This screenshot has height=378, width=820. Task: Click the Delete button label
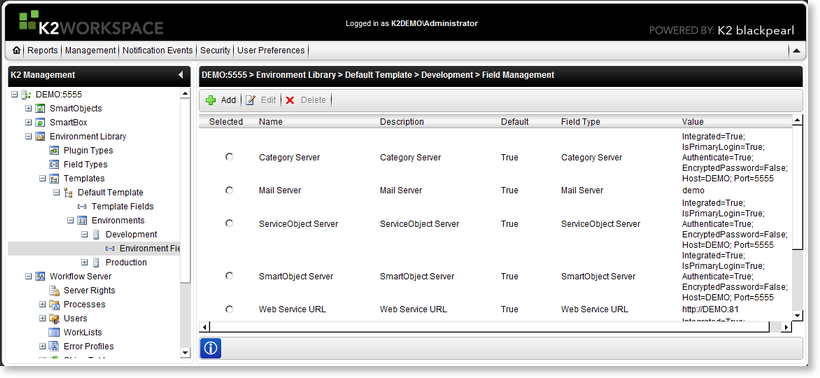click(313, 100)
